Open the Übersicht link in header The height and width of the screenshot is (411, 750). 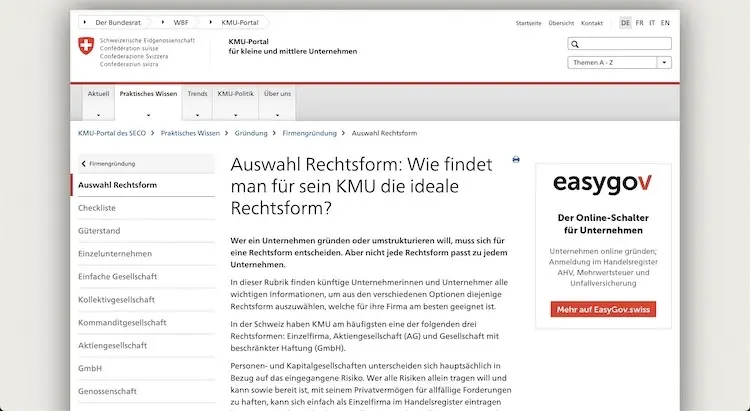point(561,23)
